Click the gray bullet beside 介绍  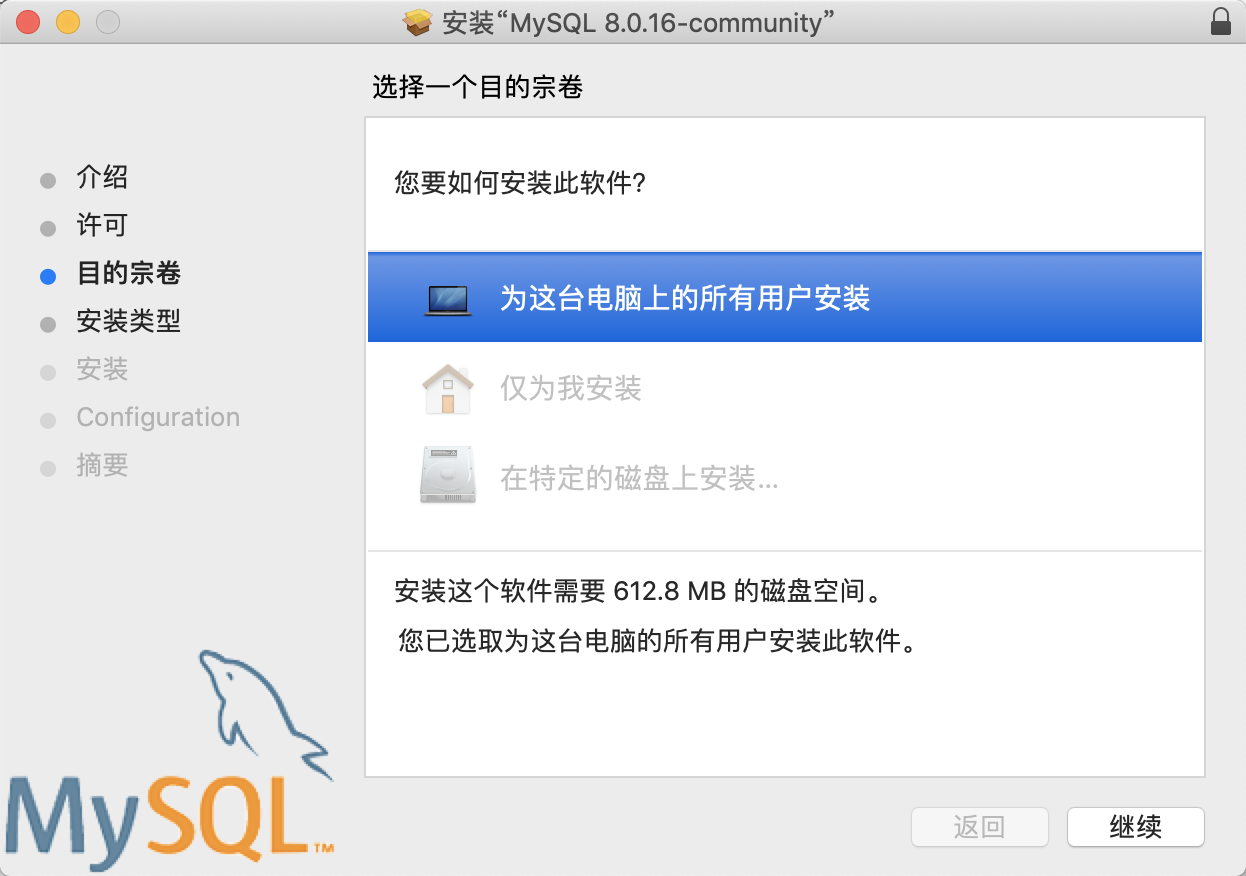pyautogui.click(x=48, y=181)
